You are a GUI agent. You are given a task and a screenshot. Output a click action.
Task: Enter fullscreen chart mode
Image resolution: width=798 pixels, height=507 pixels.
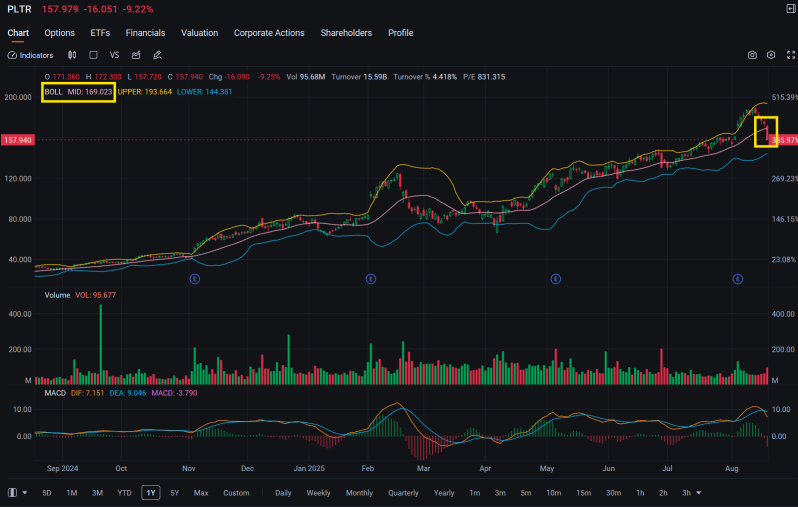[x=791, y=55]
